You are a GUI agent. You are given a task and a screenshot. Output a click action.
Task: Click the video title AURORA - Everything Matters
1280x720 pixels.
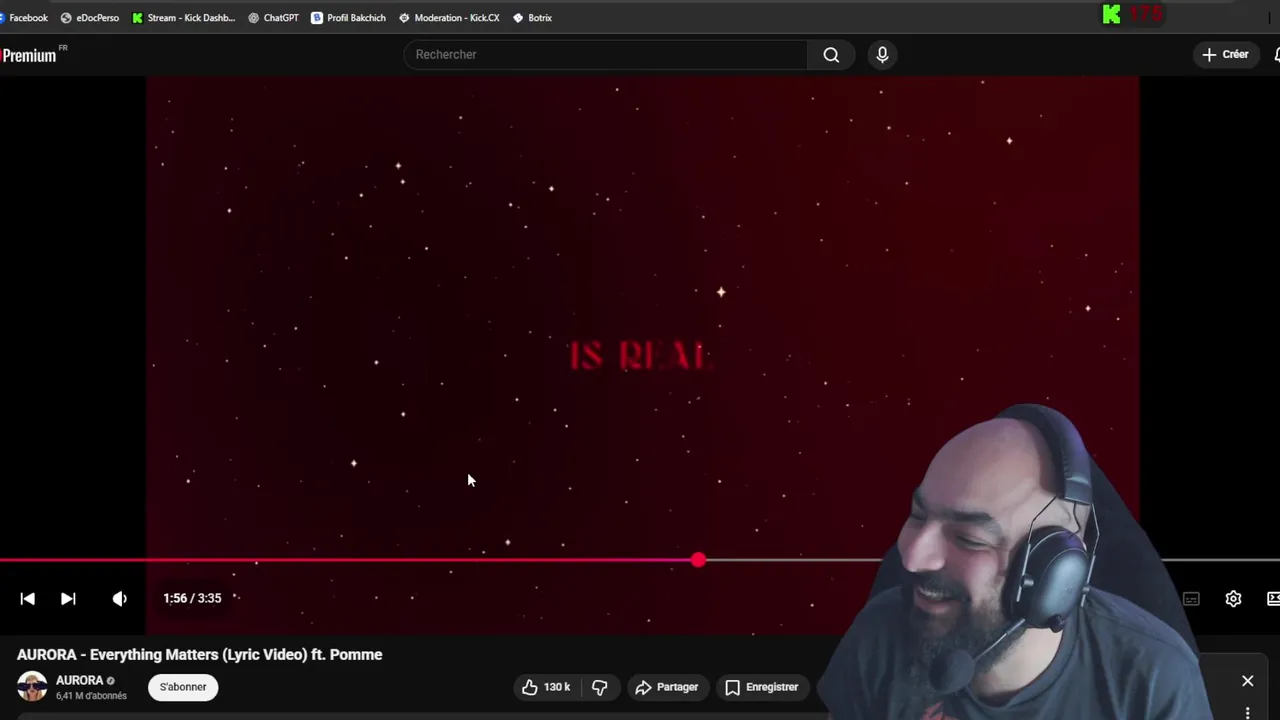pos(200,655)
